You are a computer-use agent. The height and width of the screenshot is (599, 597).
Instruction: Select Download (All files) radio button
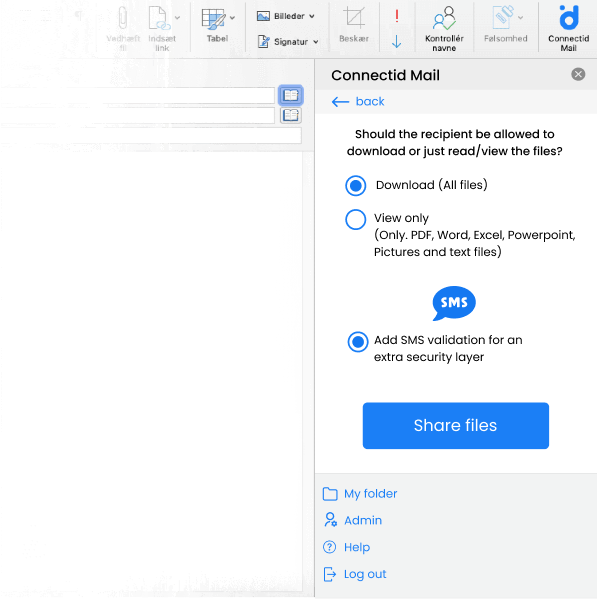356,186
